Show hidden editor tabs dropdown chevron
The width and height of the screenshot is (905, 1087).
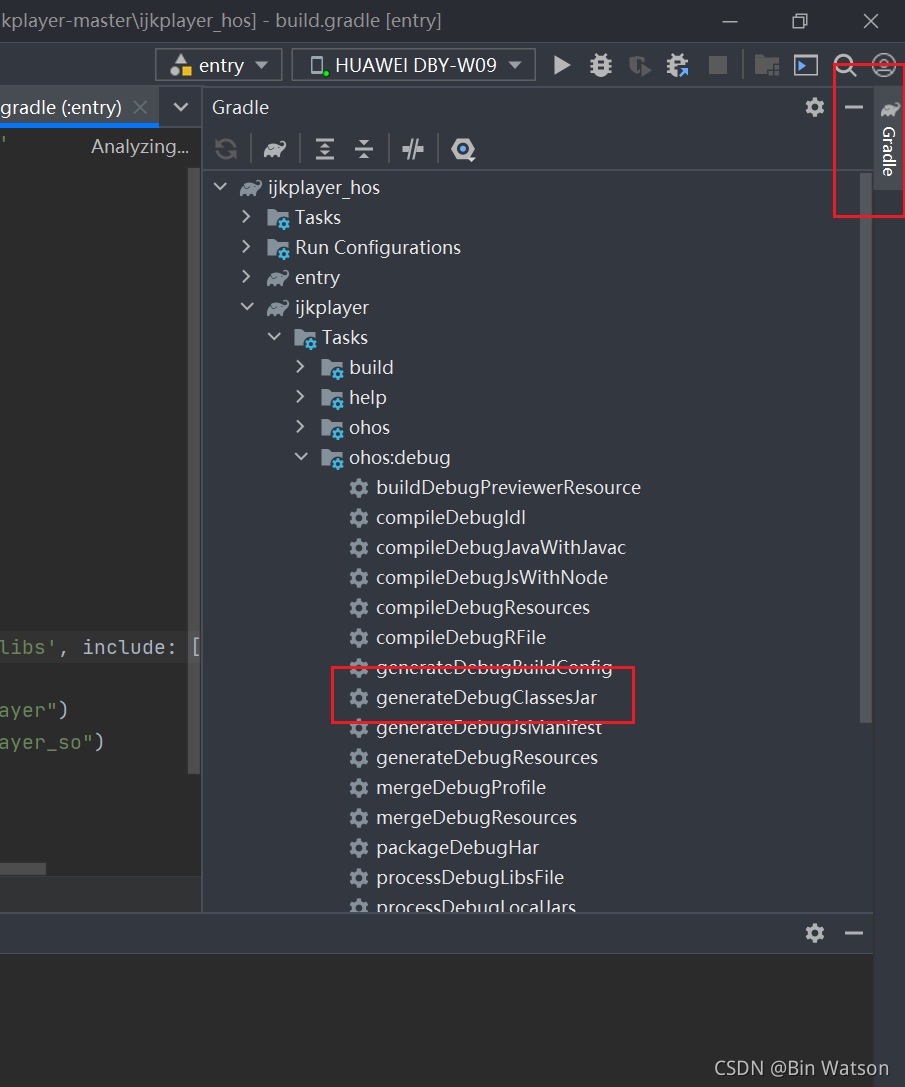pyautogui.click(x=181, y=107)
